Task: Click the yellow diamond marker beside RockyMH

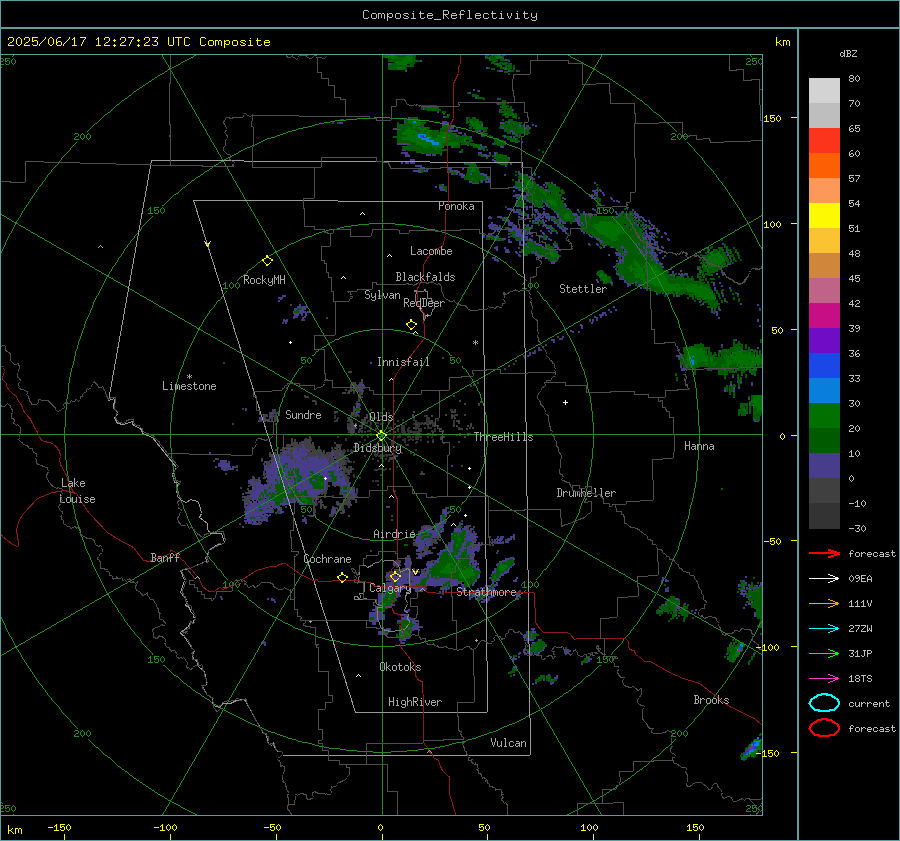Action: pyautogui.click(x=267, y=261)
